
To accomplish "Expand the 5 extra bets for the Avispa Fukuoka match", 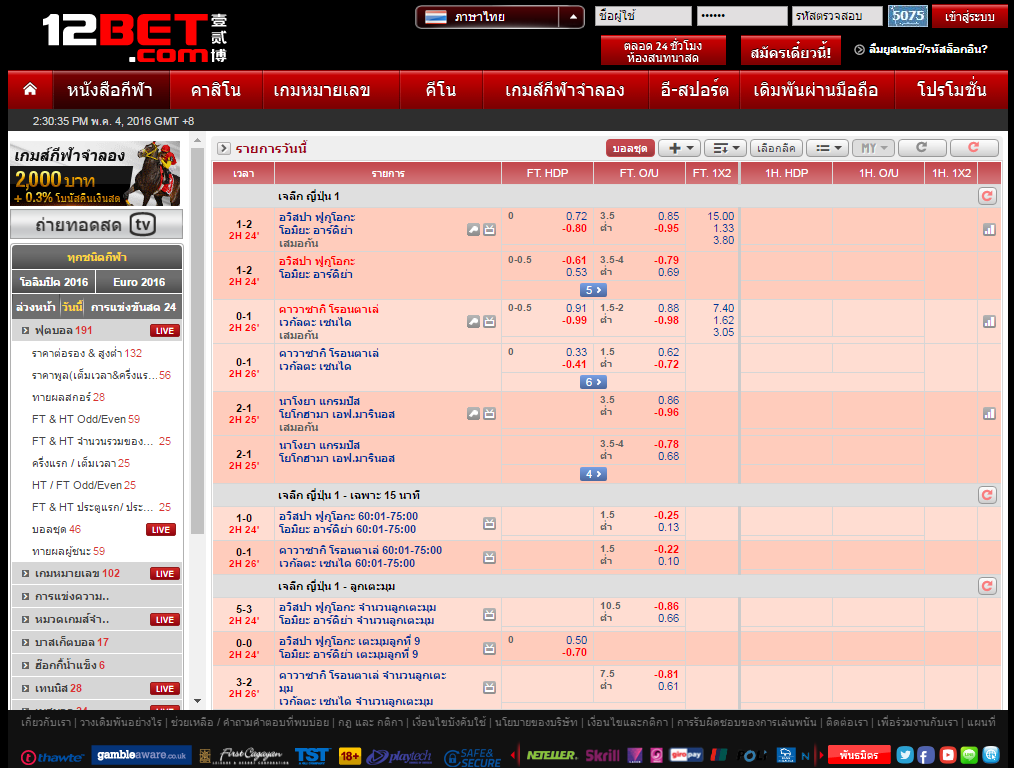I will click(594, 290).
